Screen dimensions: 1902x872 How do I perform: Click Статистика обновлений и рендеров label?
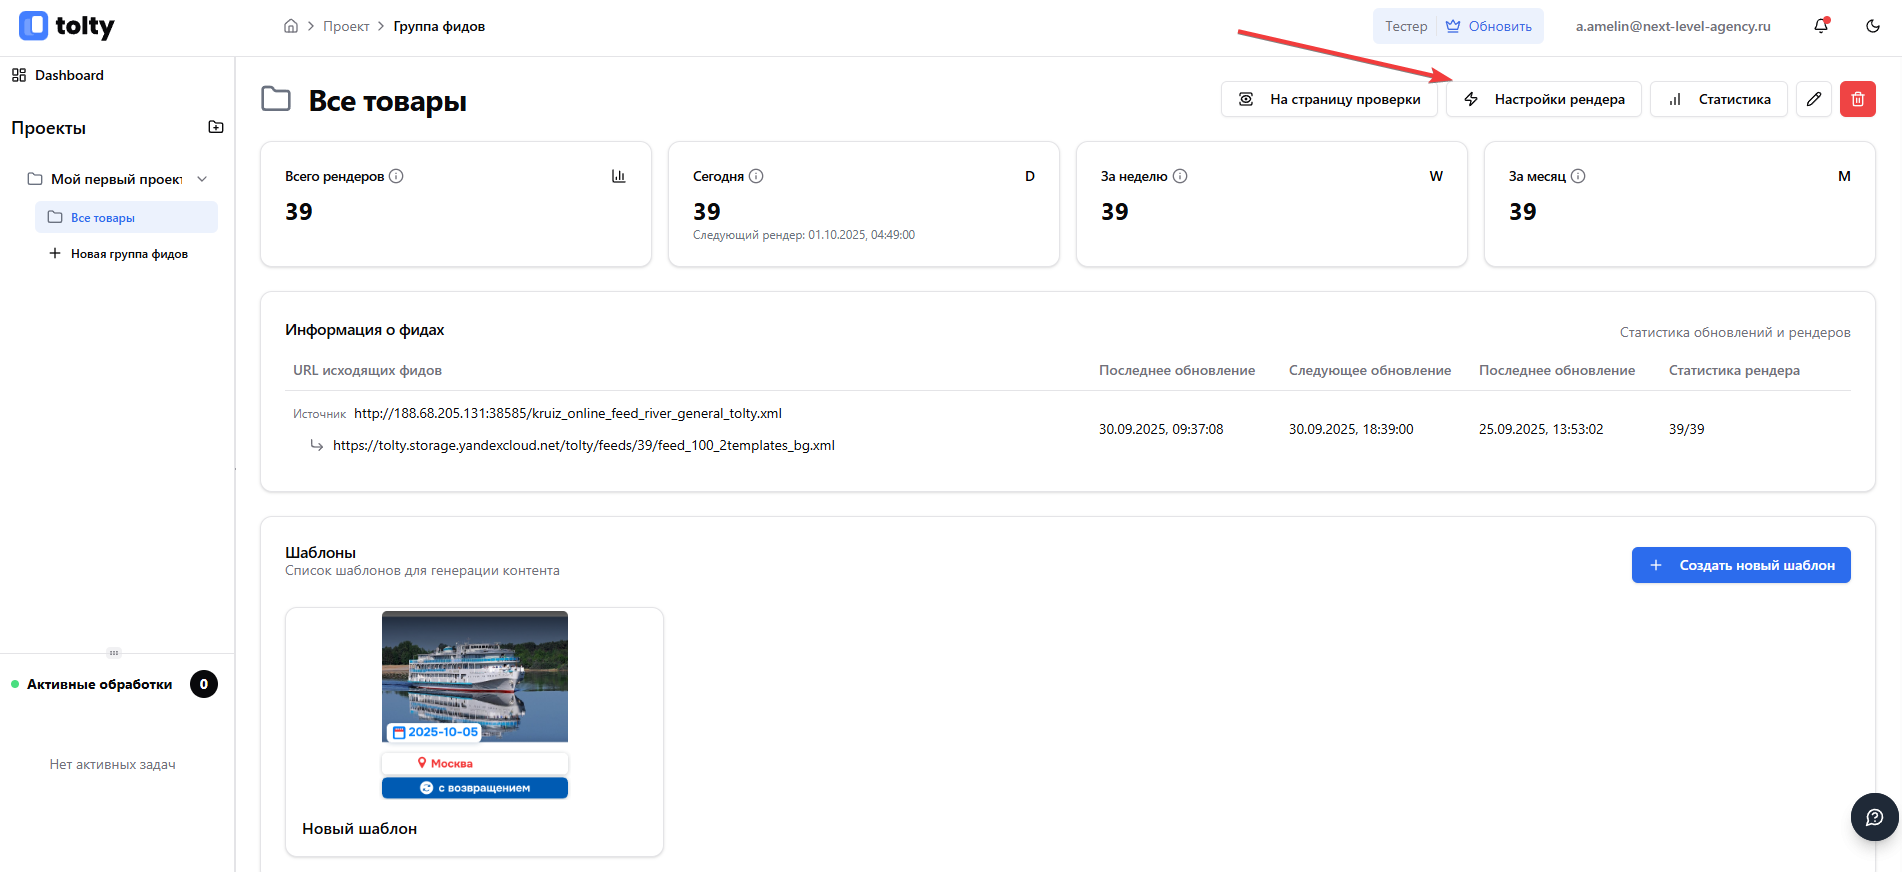coord(1735,332)
